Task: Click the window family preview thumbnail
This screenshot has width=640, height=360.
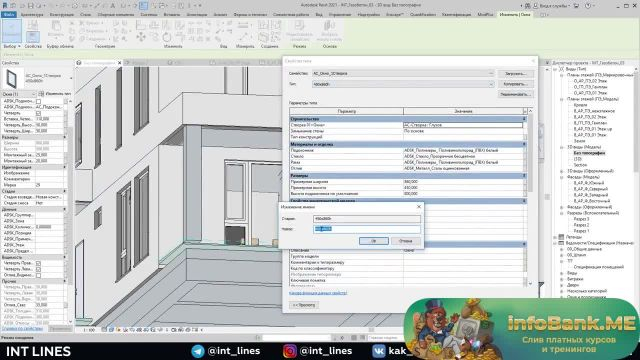Action: pos(11,78)
